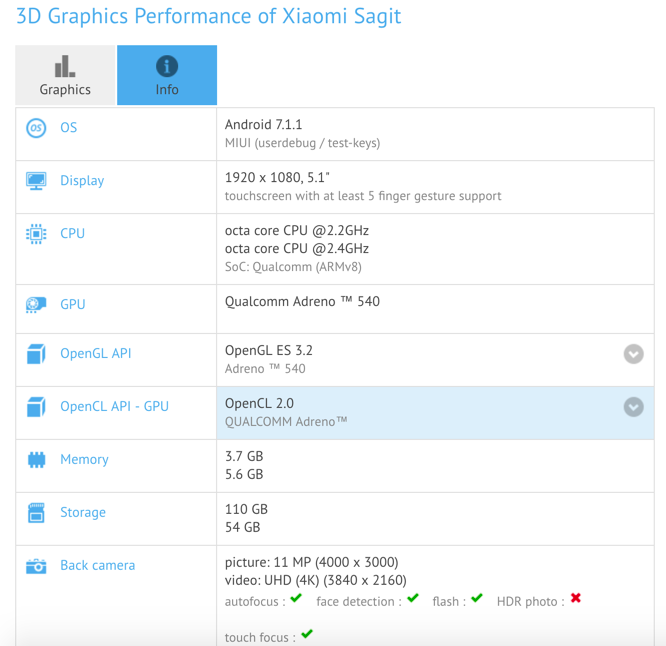Click video: UHD (4K) resolution text
Screen dimensions: 666x646
[x=316, y=581]
